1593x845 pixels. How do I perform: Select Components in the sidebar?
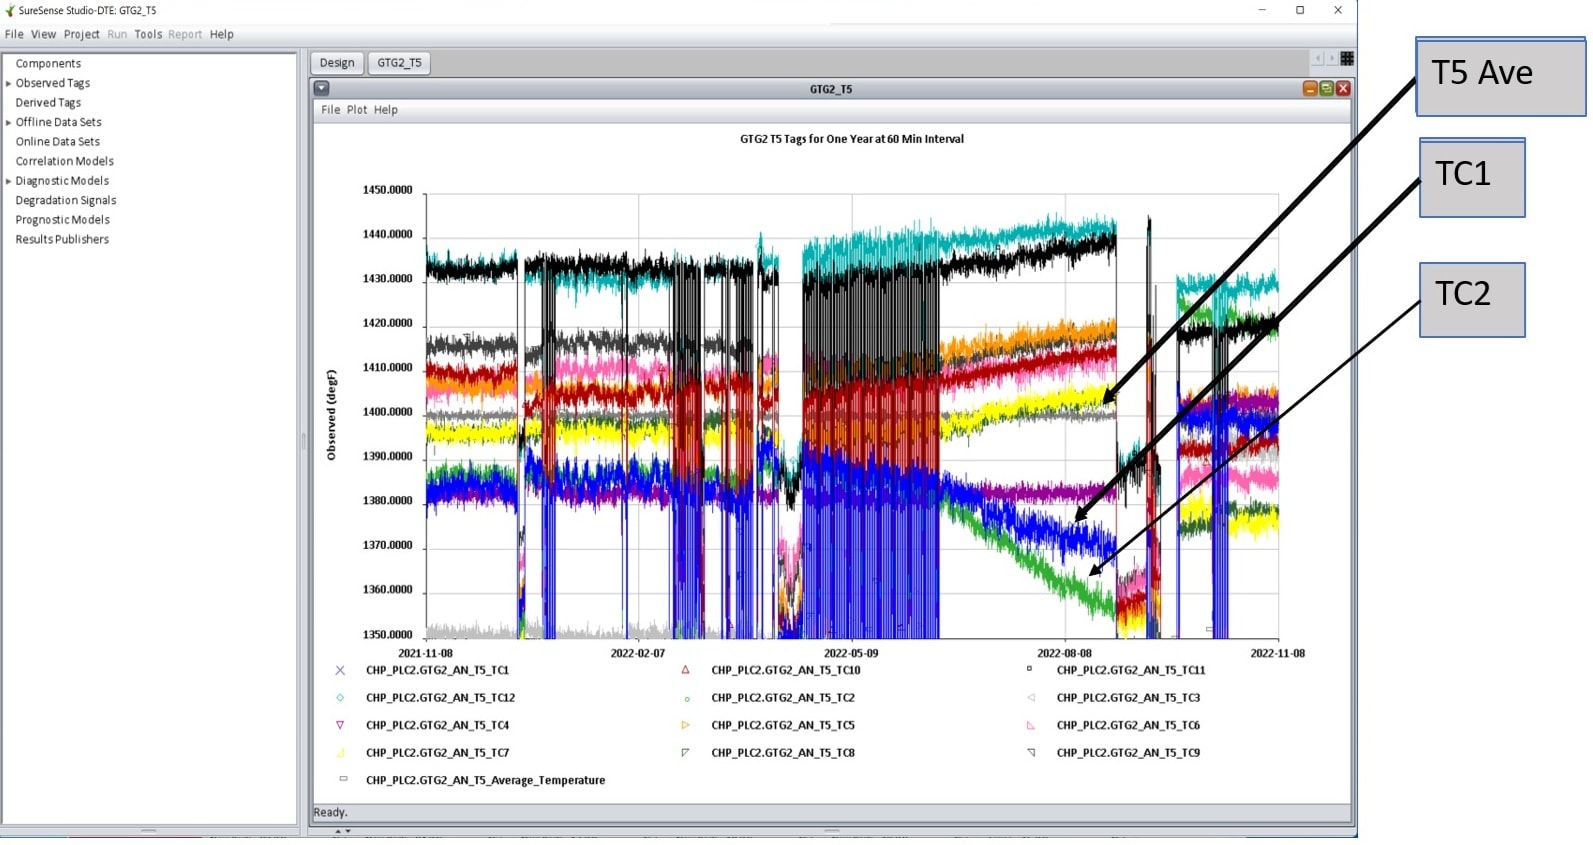48,64
